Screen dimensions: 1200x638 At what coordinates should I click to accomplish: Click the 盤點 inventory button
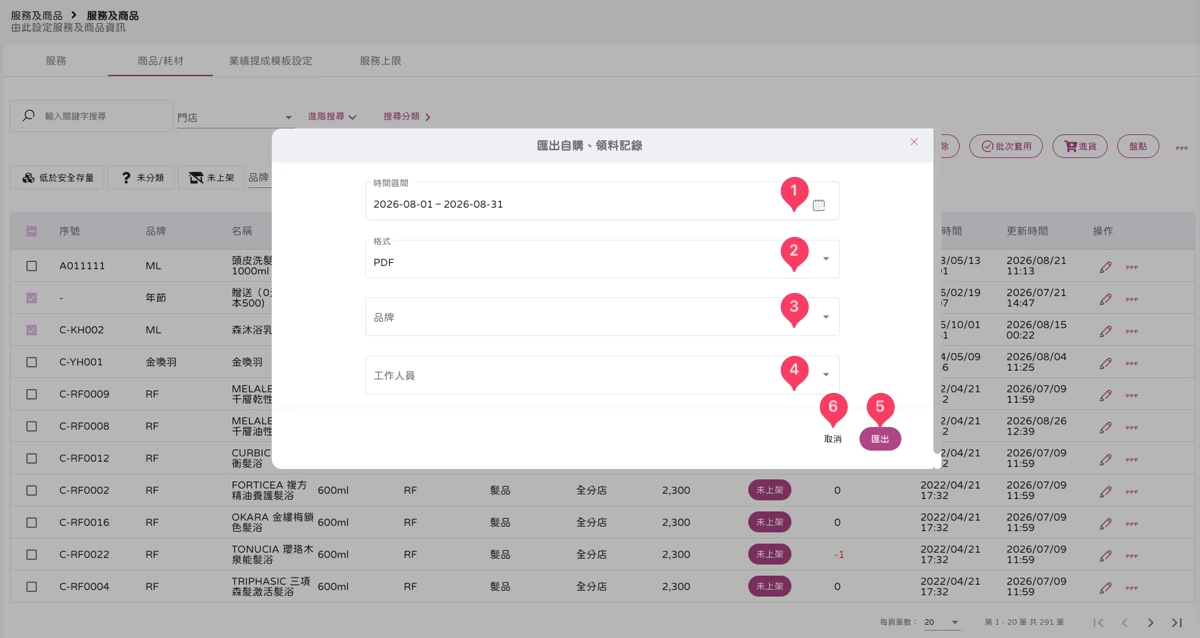tap(1138, 146)
